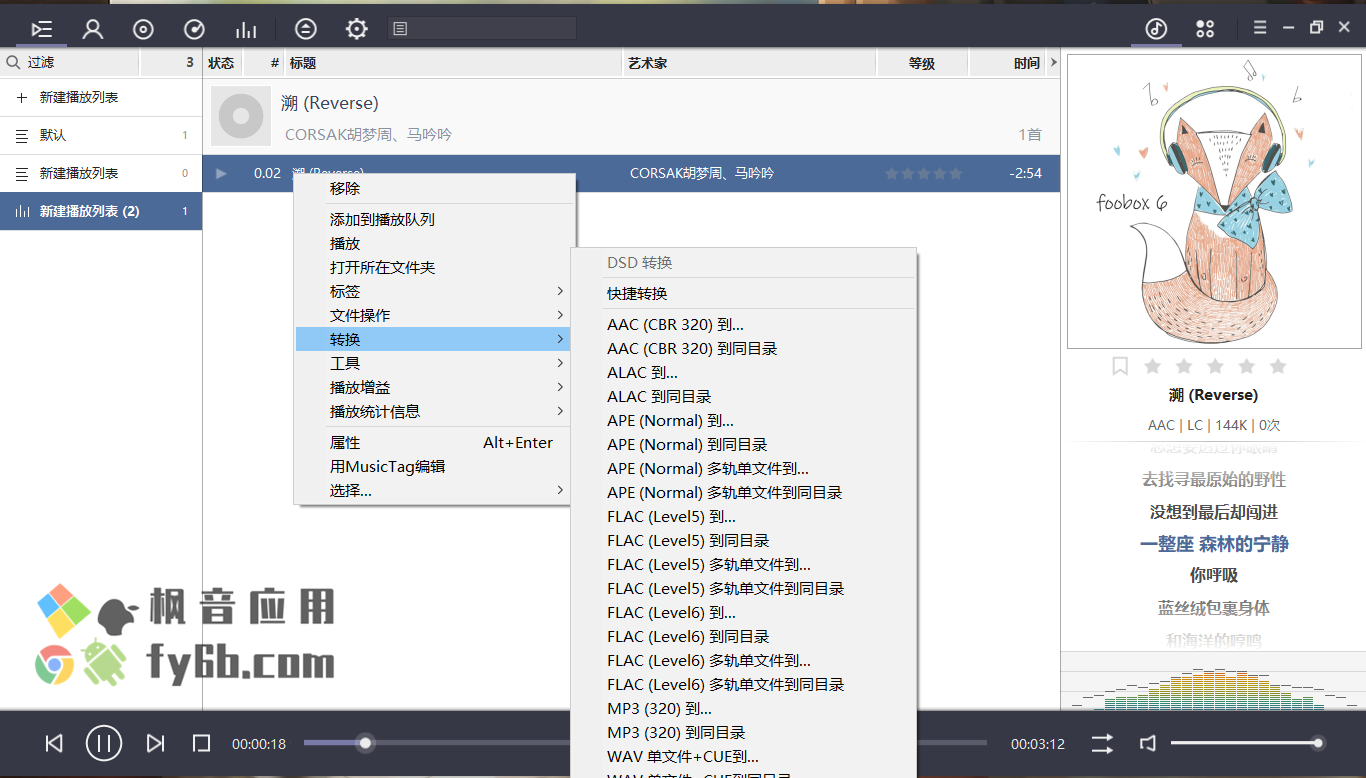Viewport: 1366px width, 778px height.
Task: Choose 快捷转换 in the convert submenu
Action: (x=744, y=293)
